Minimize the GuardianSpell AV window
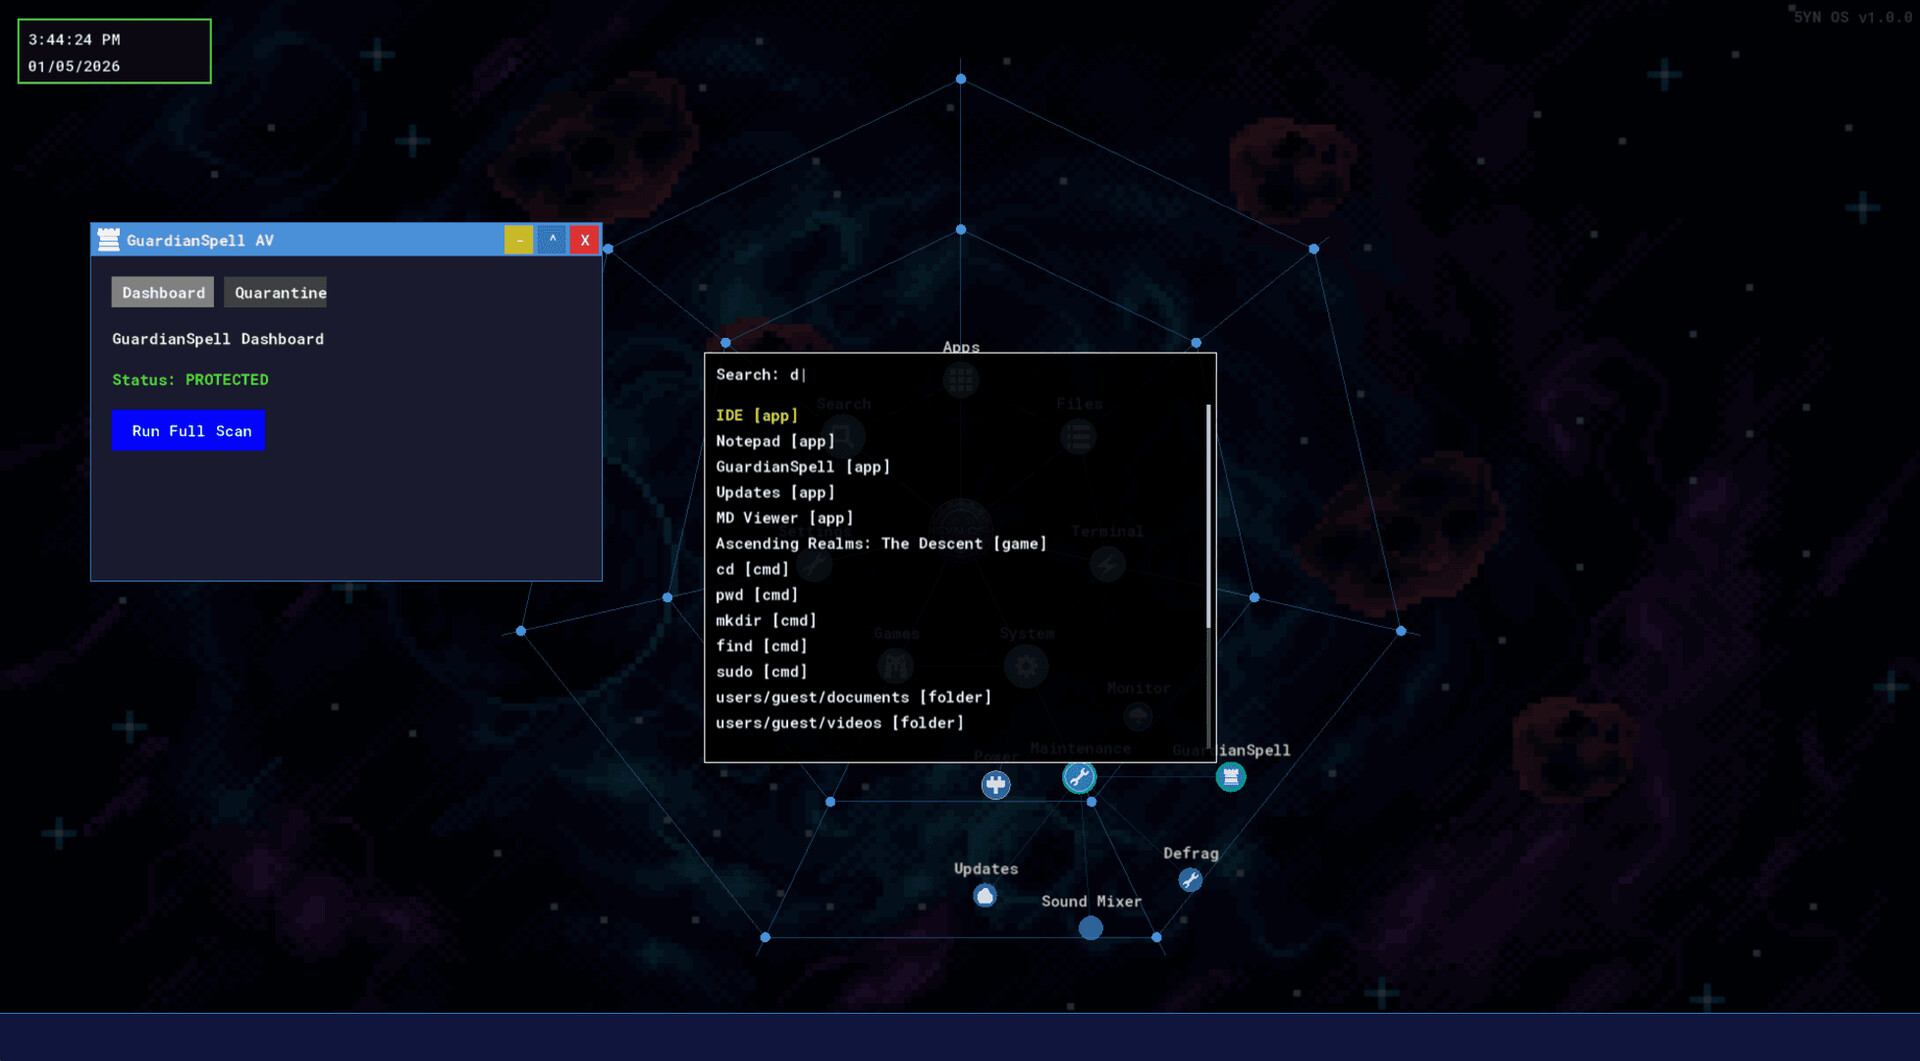Viewport: 1920px width, 1061px height. coord(519,240)
